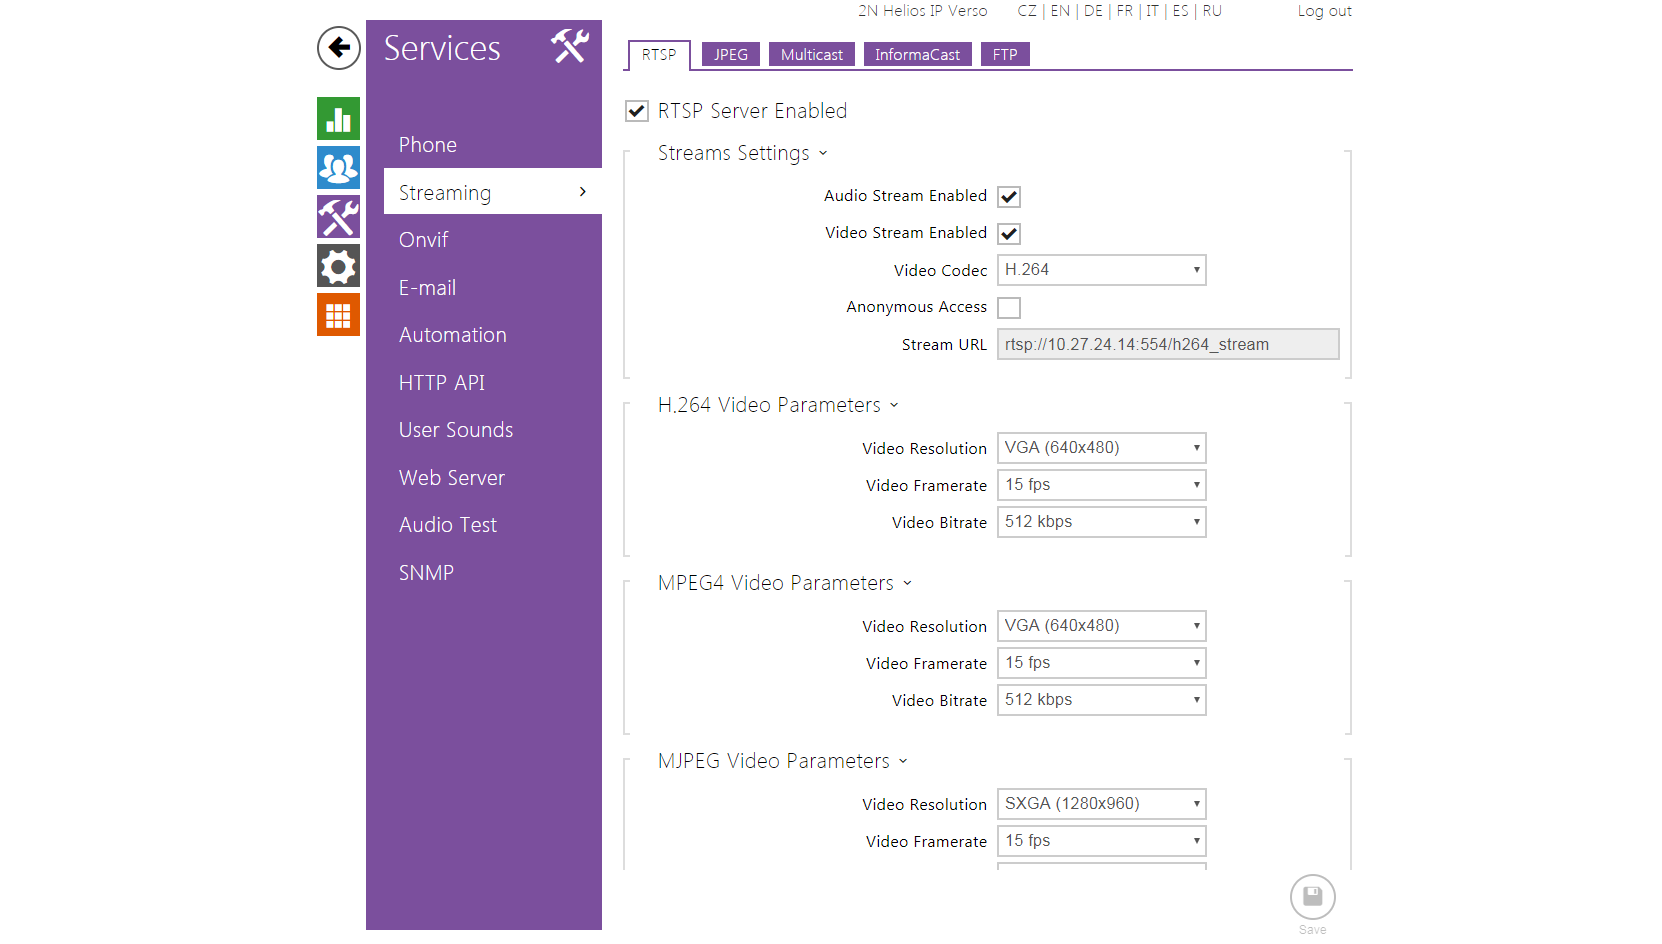This screenshot has width=1662, height=944.
Task: Click the Save disk icon
Action: coord(1312,897)
